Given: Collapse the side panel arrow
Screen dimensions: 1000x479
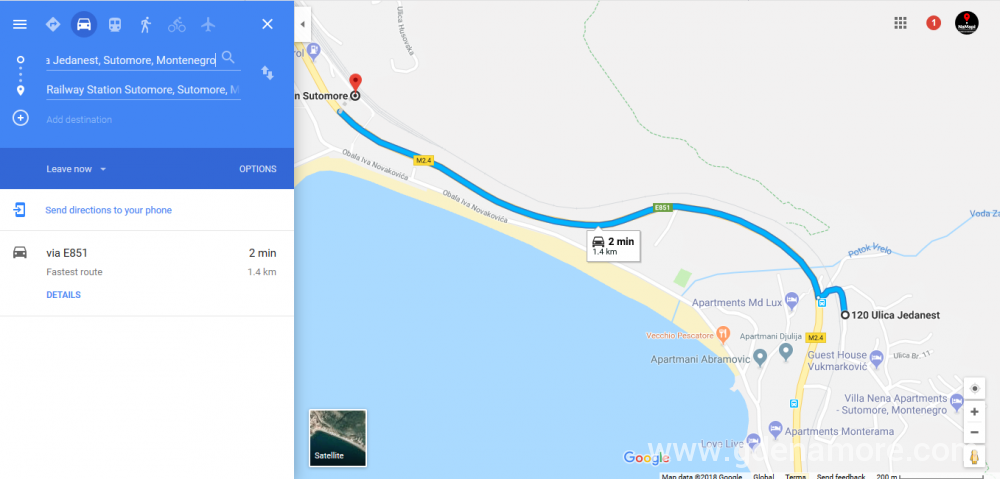Looking at the screenshot, I should [x=302, y=24].
